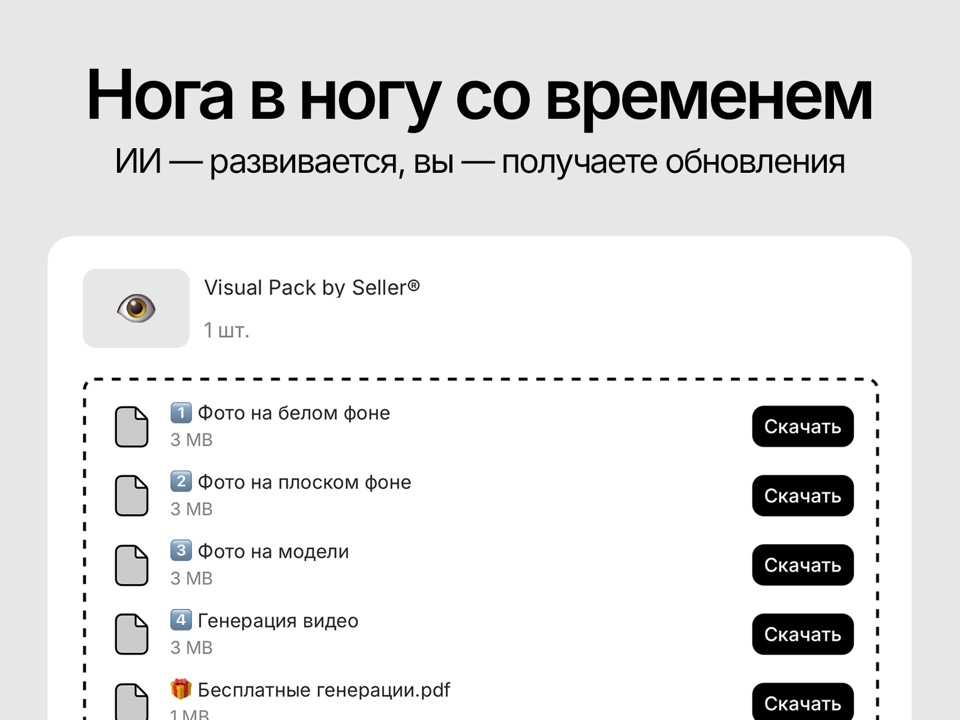Click the file icon for Бесплатные генерации.pdf
This screenshot has height=720, width=960.
click(x=131, y=701)
